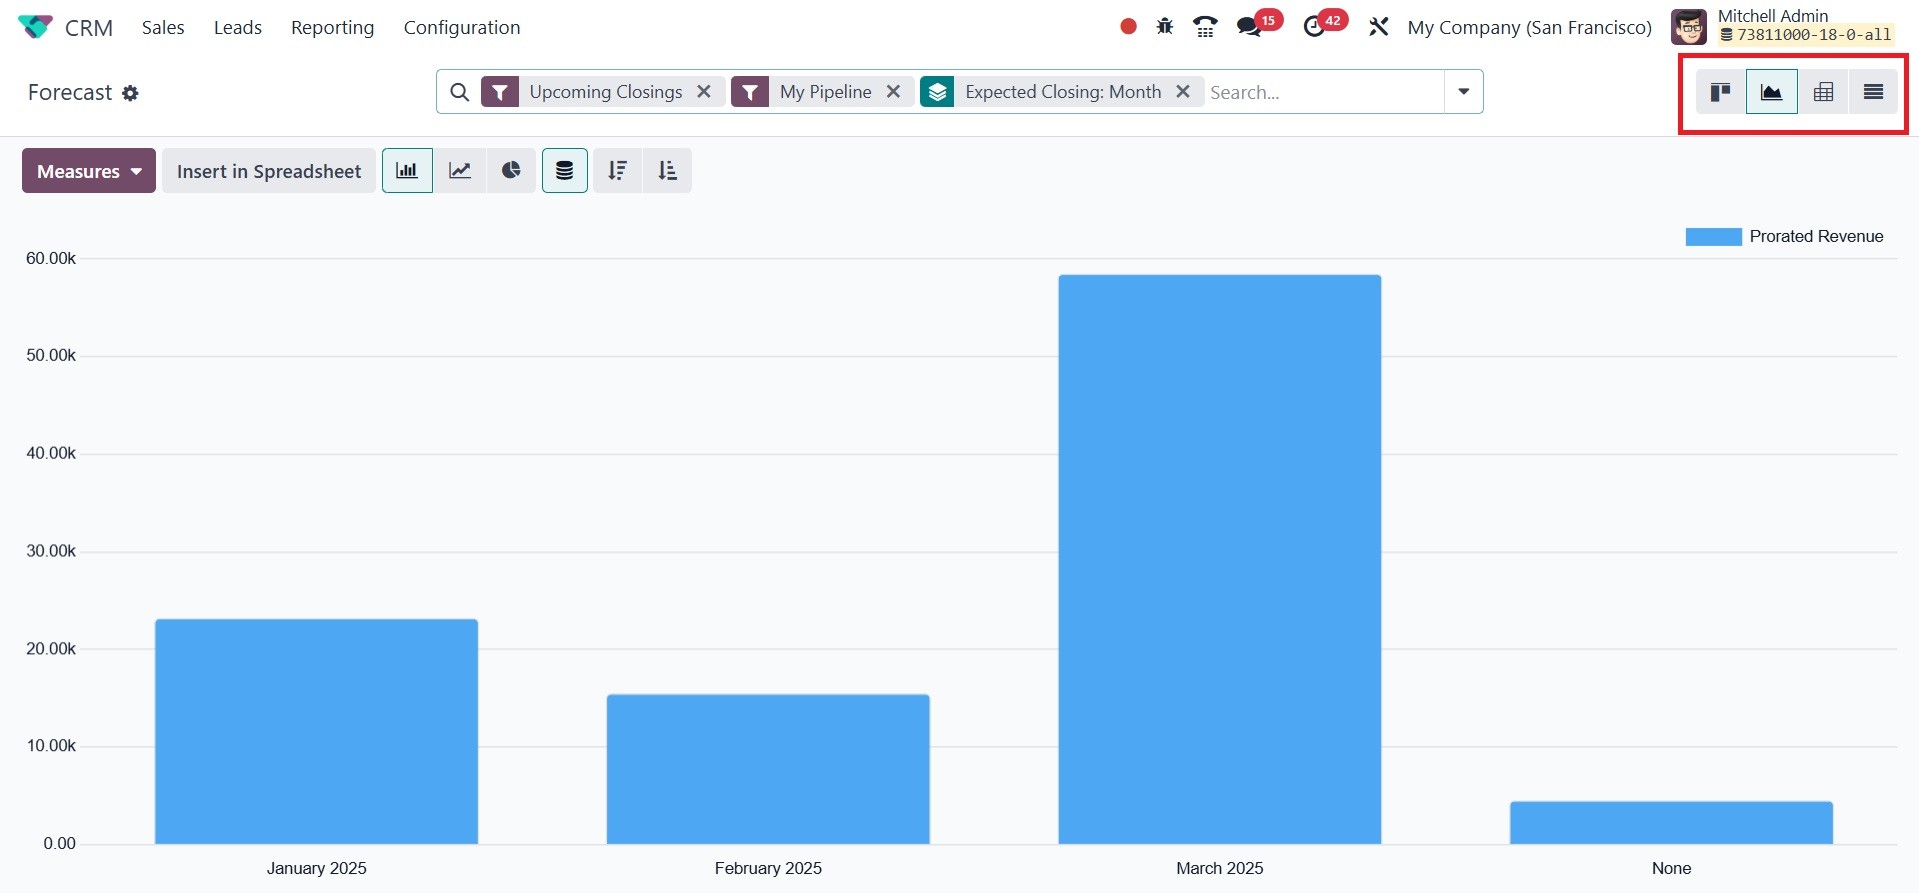Switch to Pivot view
The height and width of the screenshot is (893, 1919).
1823,92
